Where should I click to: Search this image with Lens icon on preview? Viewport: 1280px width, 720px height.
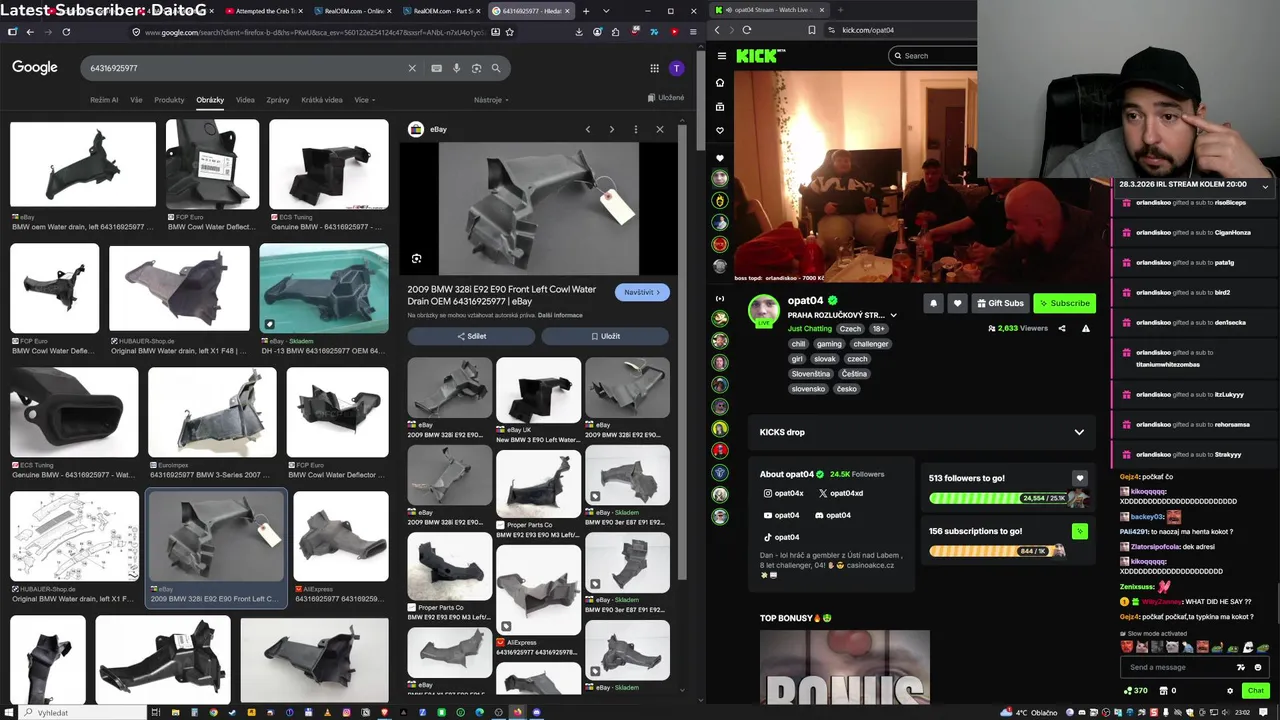417,259
